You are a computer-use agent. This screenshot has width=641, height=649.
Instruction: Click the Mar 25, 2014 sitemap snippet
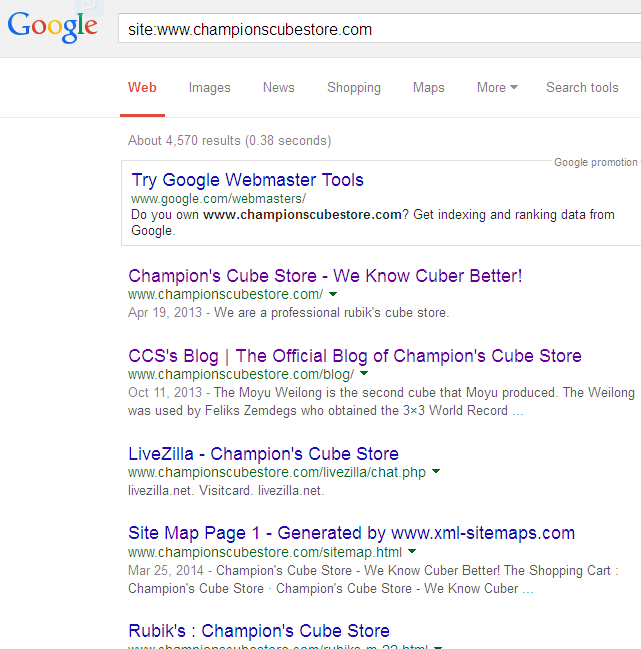[x=373, y=579]
